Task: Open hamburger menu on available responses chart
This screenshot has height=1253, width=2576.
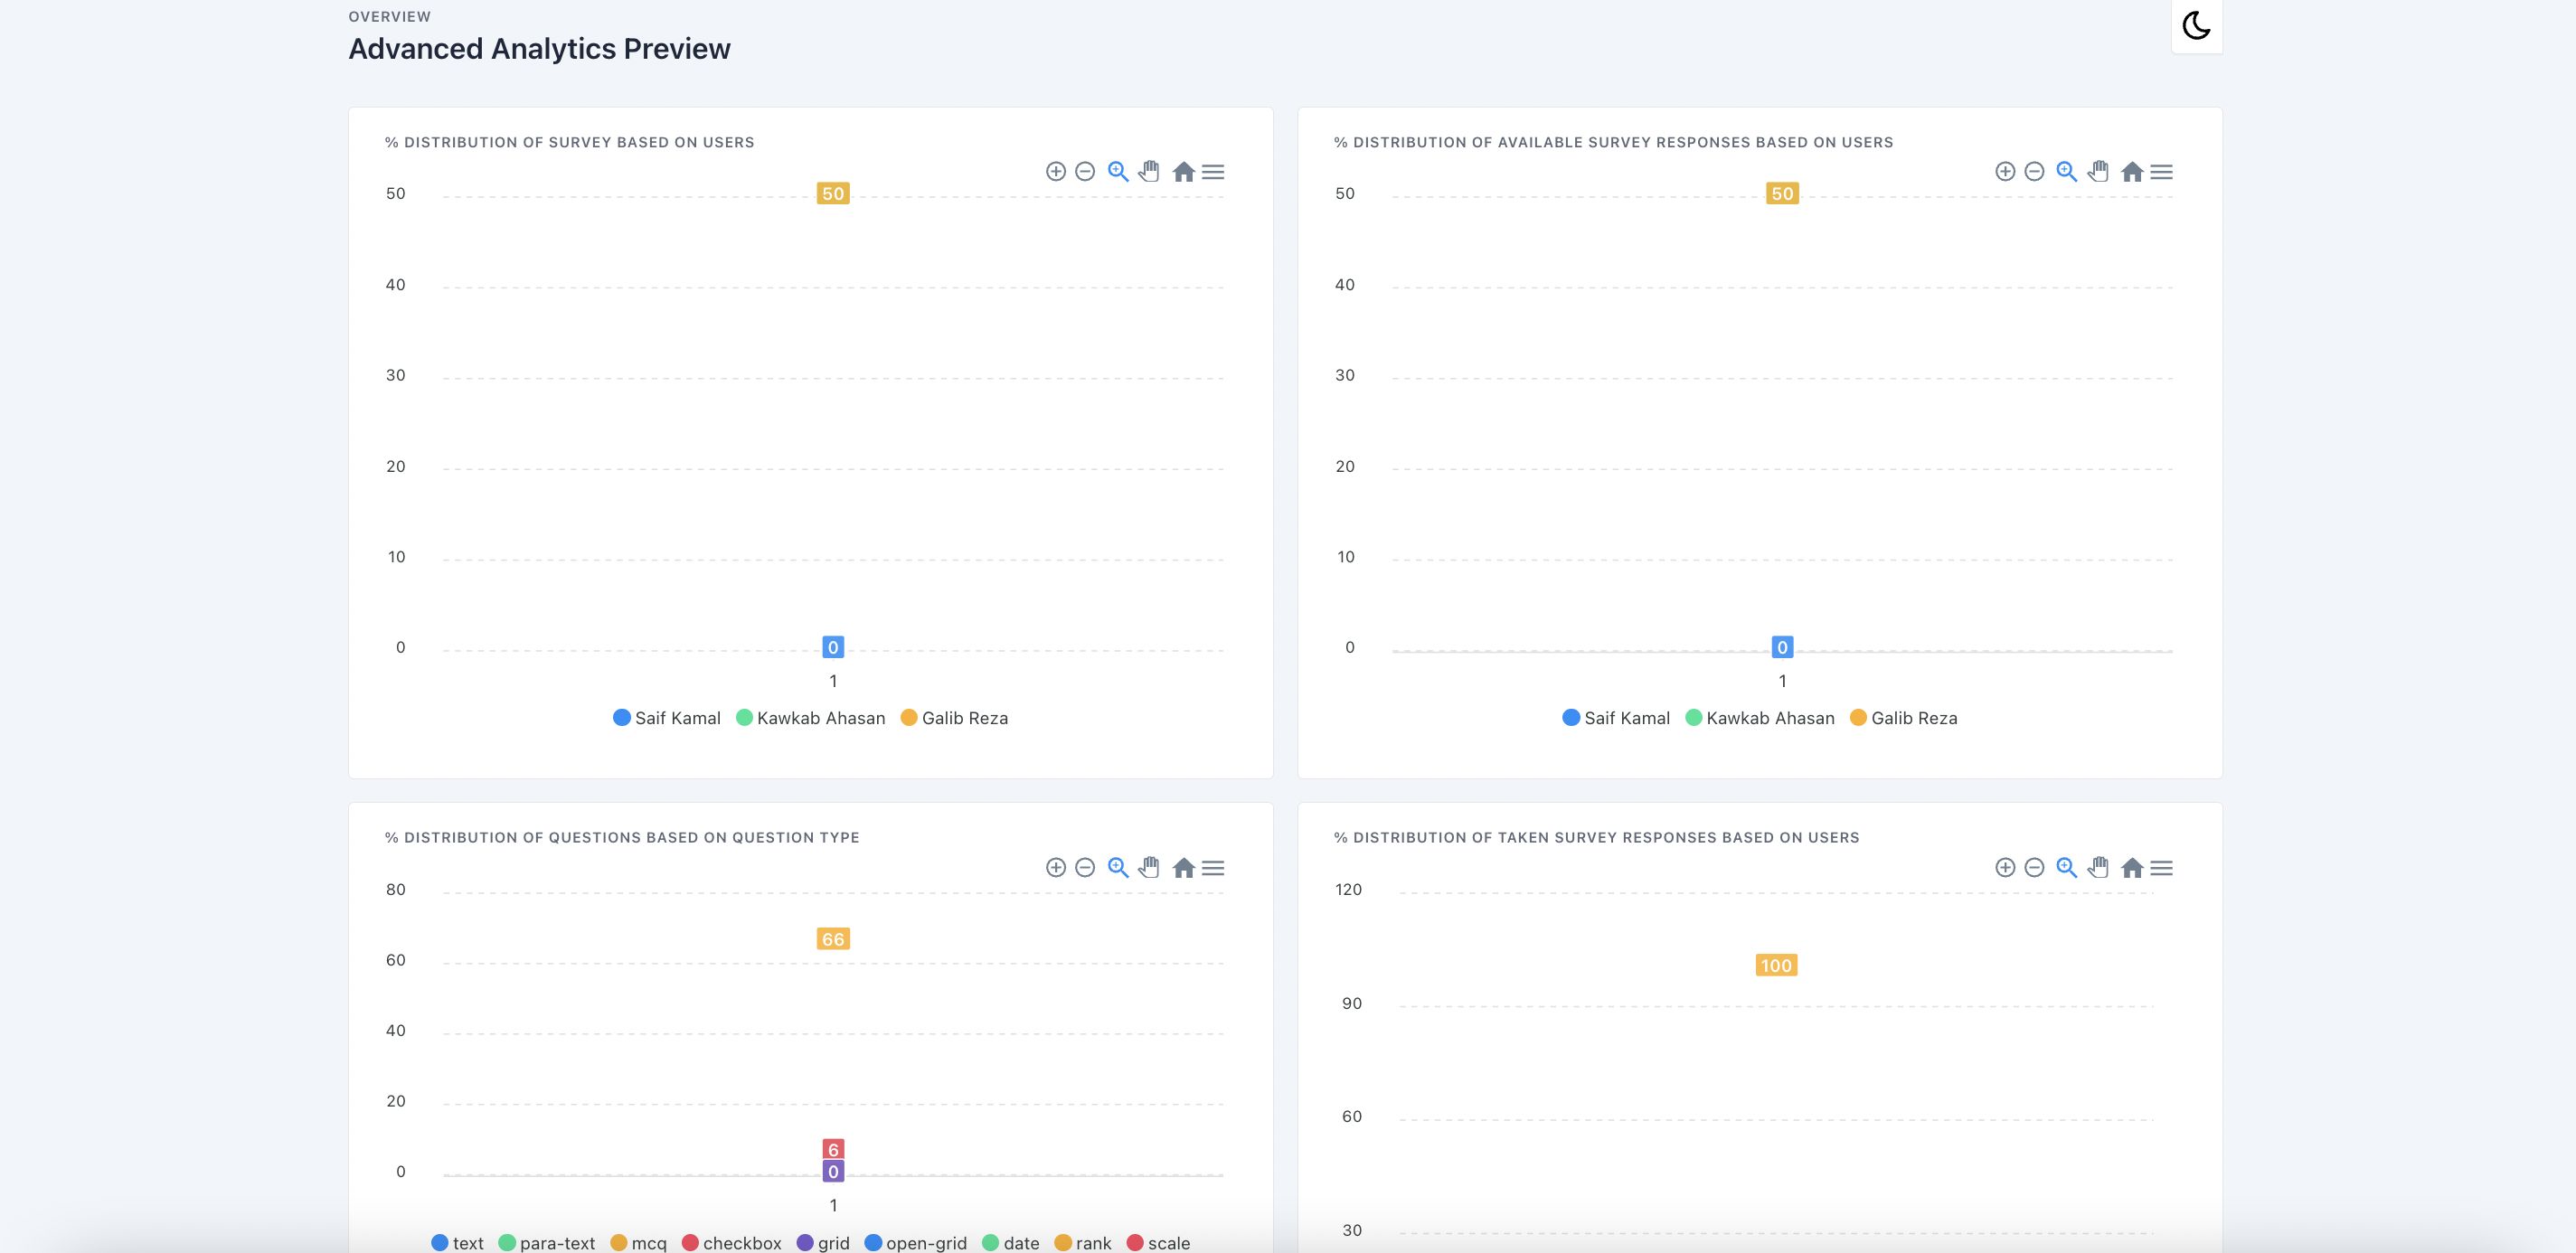Action: pyautogui.click(x=2161, y=172)
